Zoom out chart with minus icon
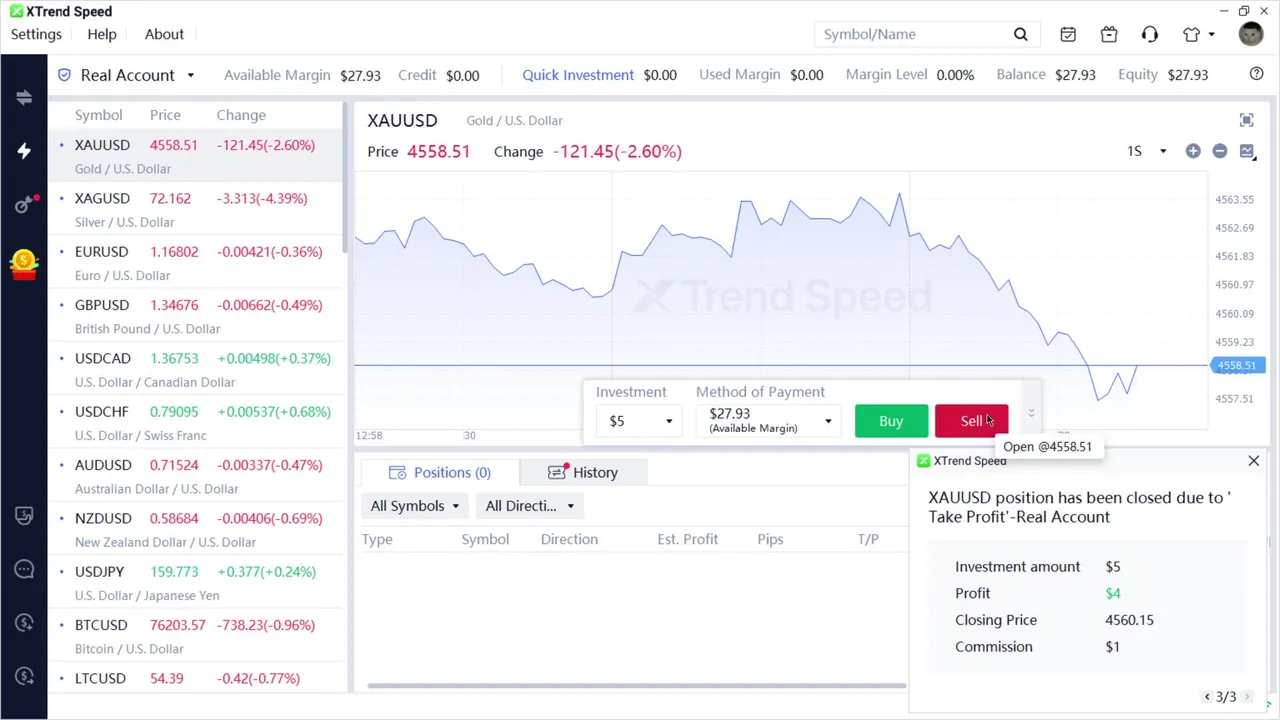 1220,151
